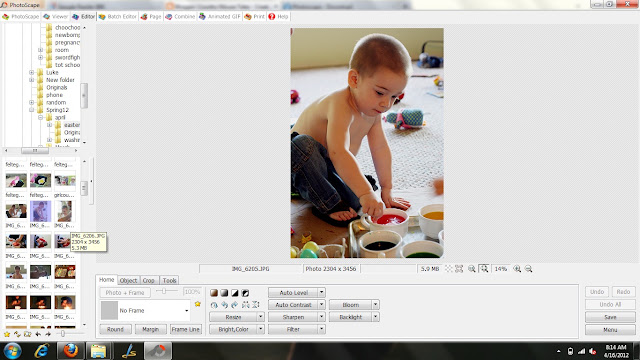The image size is (640, 360).
Task: Expand the Luke folder node
Action: 31,73
